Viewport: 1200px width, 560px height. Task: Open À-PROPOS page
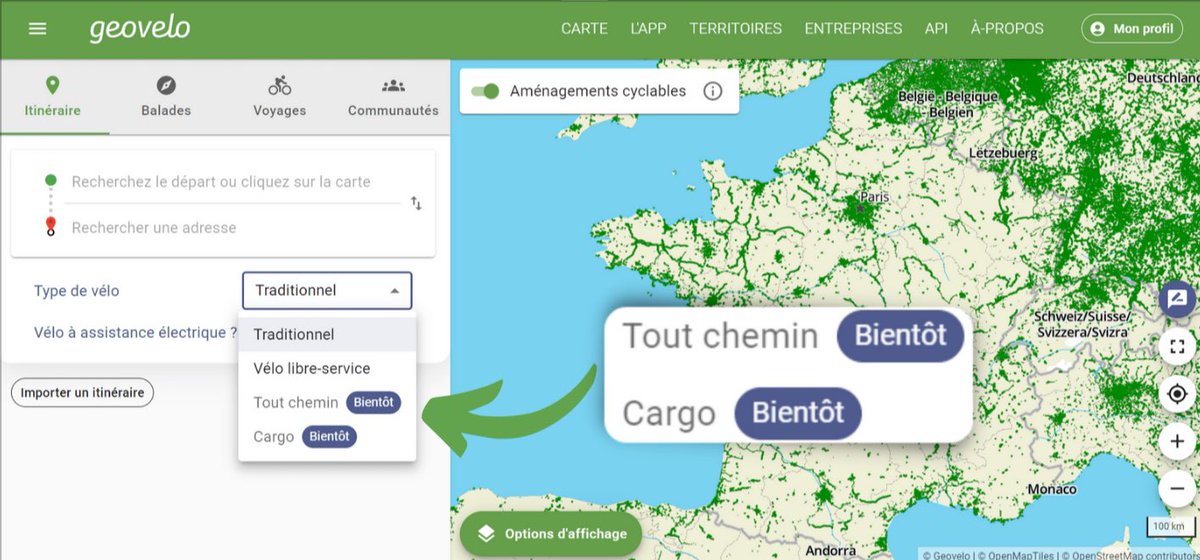[x=1007, y=29]
